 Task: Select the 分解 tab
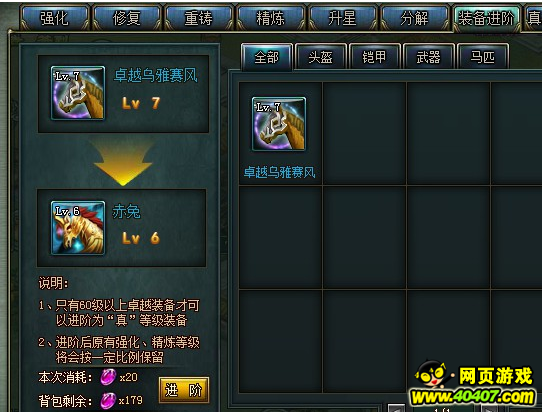coord(414,18)
